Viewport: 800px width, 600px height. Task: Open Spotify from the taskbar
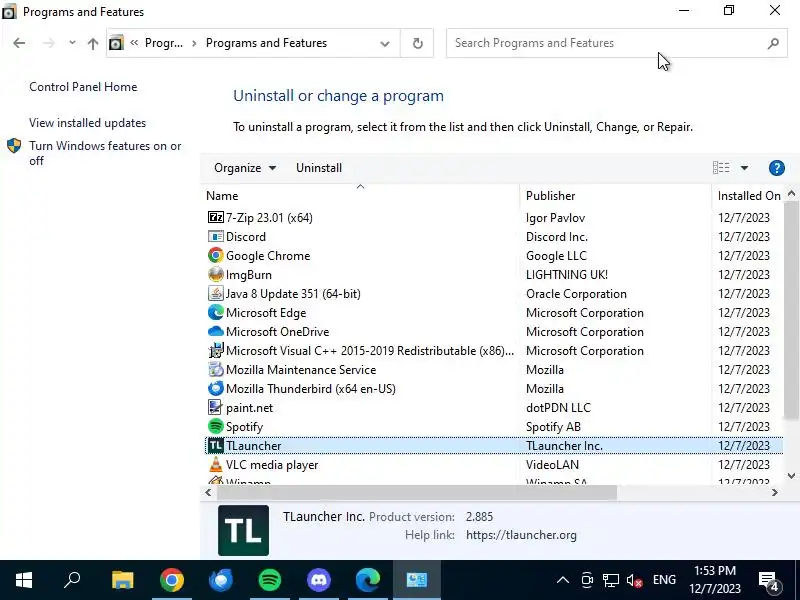pos(270,580)
